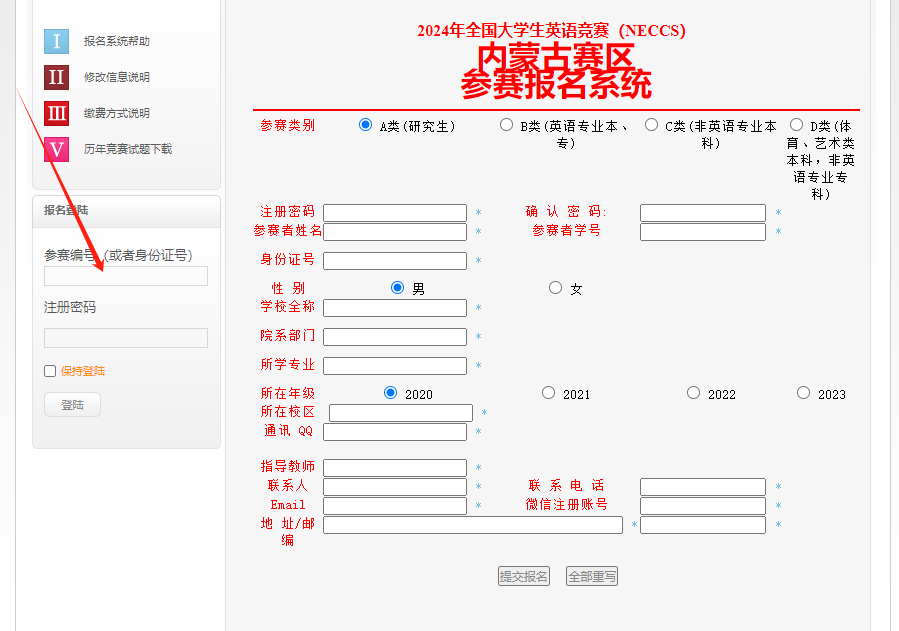Choose the 2022 grade radio button
This screenshot has height=631, width=899.
coord(694,393)
